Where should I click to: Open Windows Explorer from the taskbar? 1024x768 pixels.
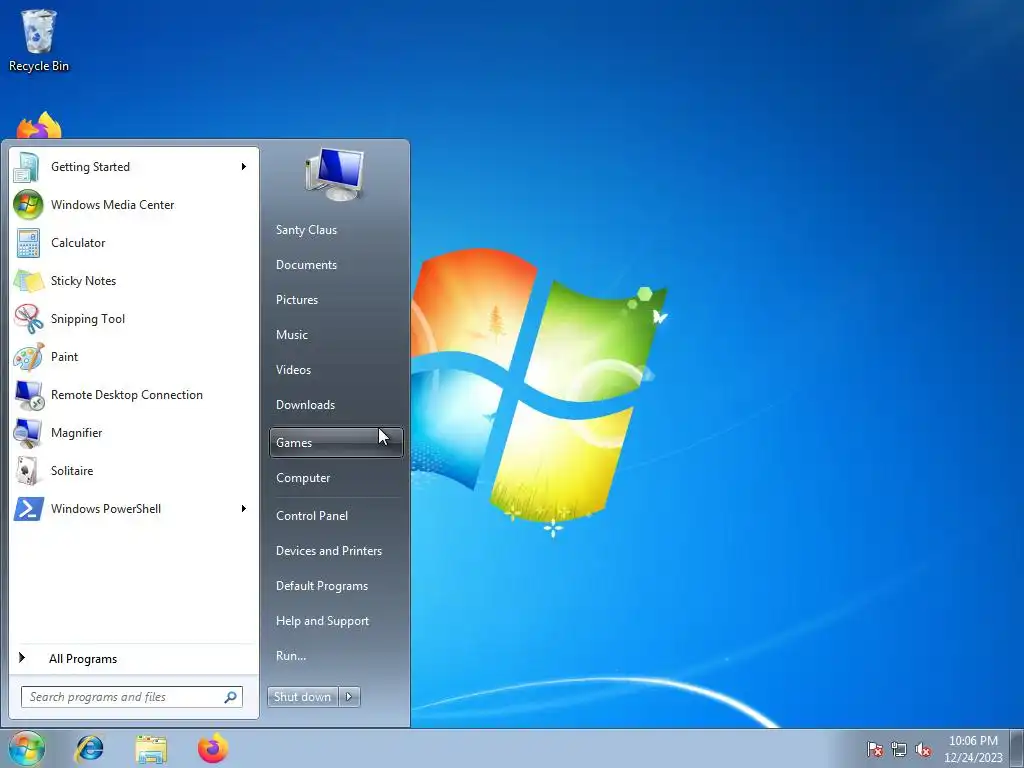click(151, 748)
